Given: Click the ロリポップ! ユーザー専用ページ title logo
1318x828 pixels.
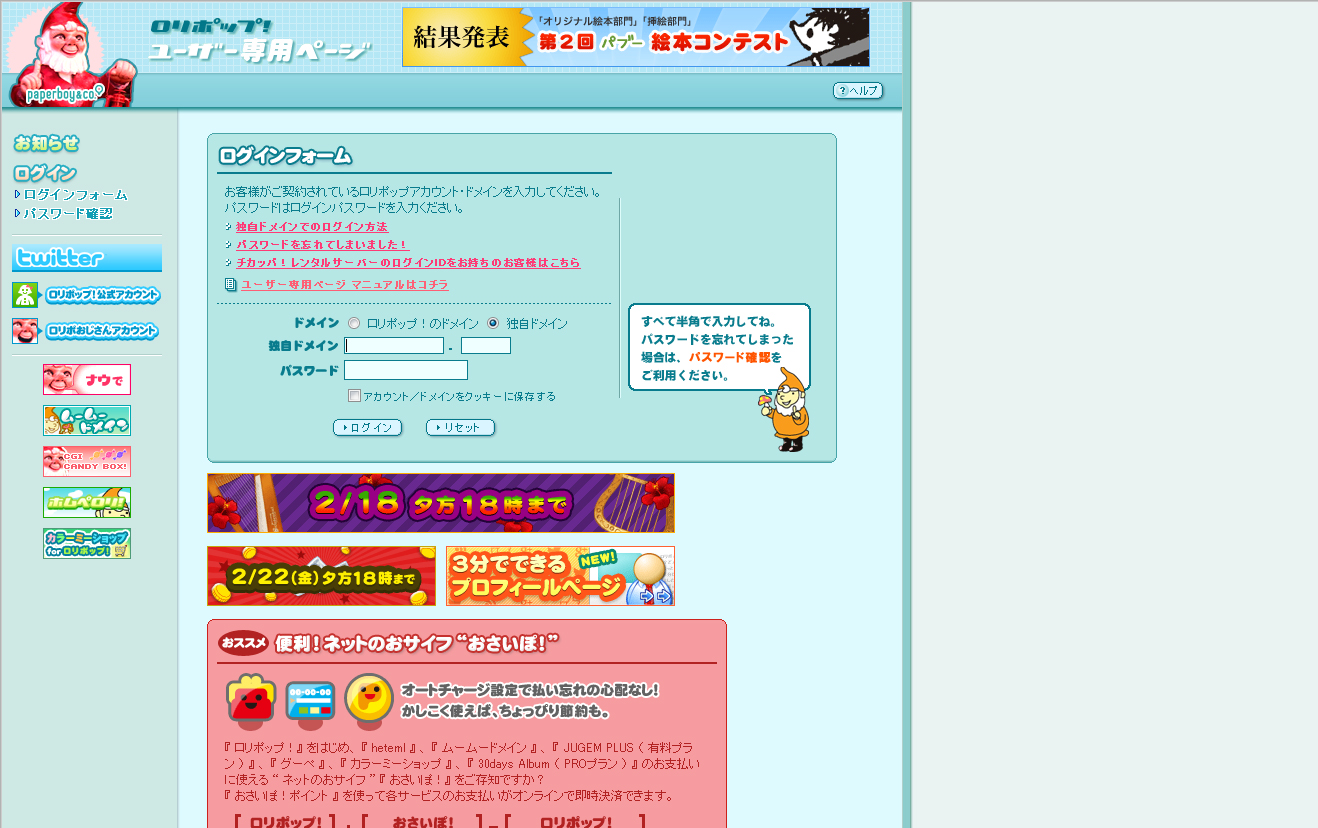Looking at the screenshot, I should [260, 40].
